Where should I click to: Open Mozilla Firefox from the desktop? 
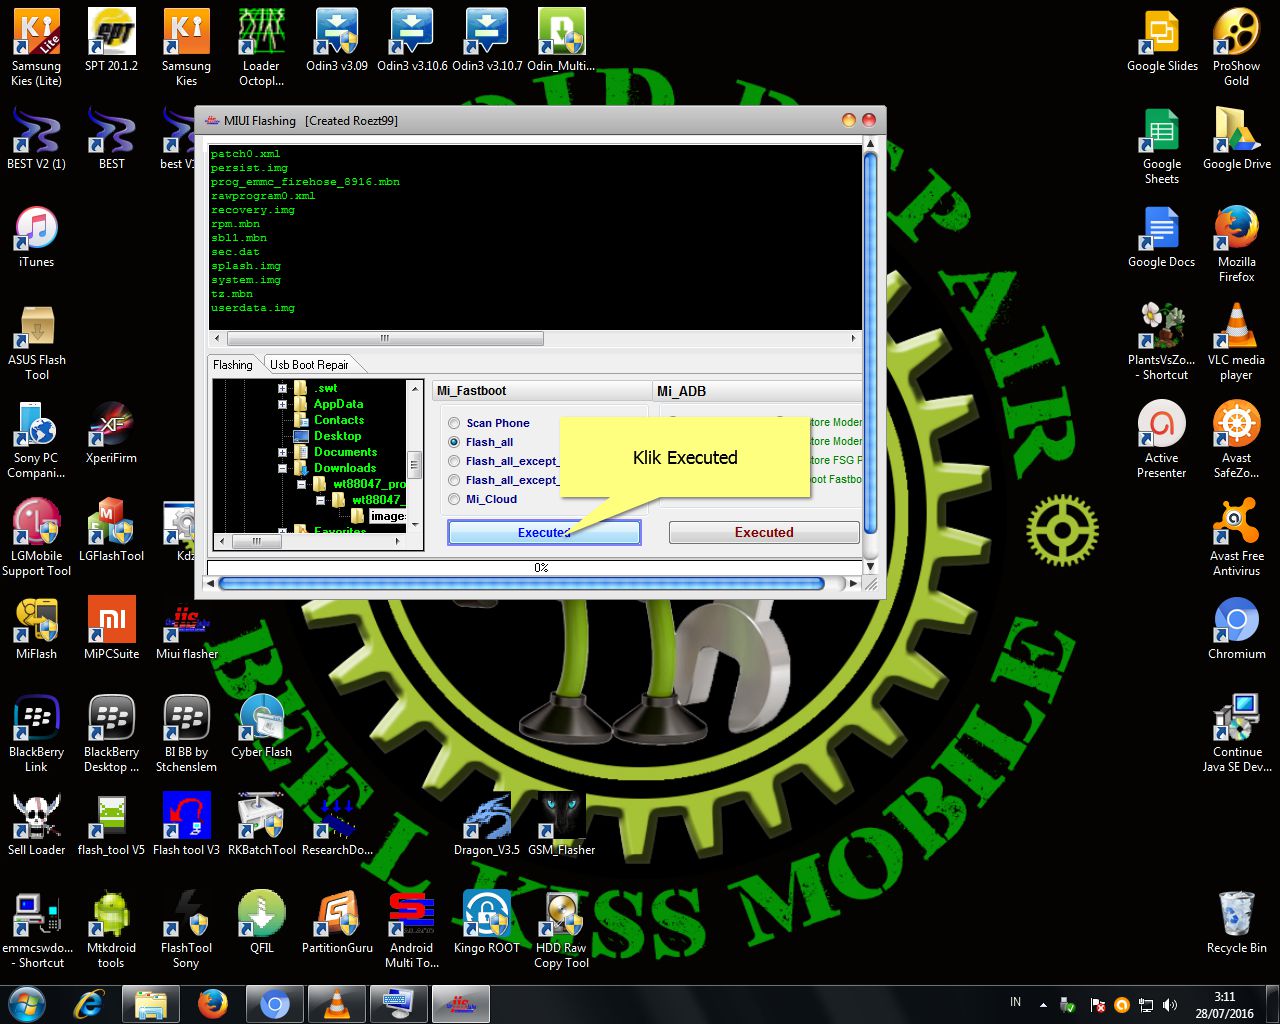point(1236,244)
